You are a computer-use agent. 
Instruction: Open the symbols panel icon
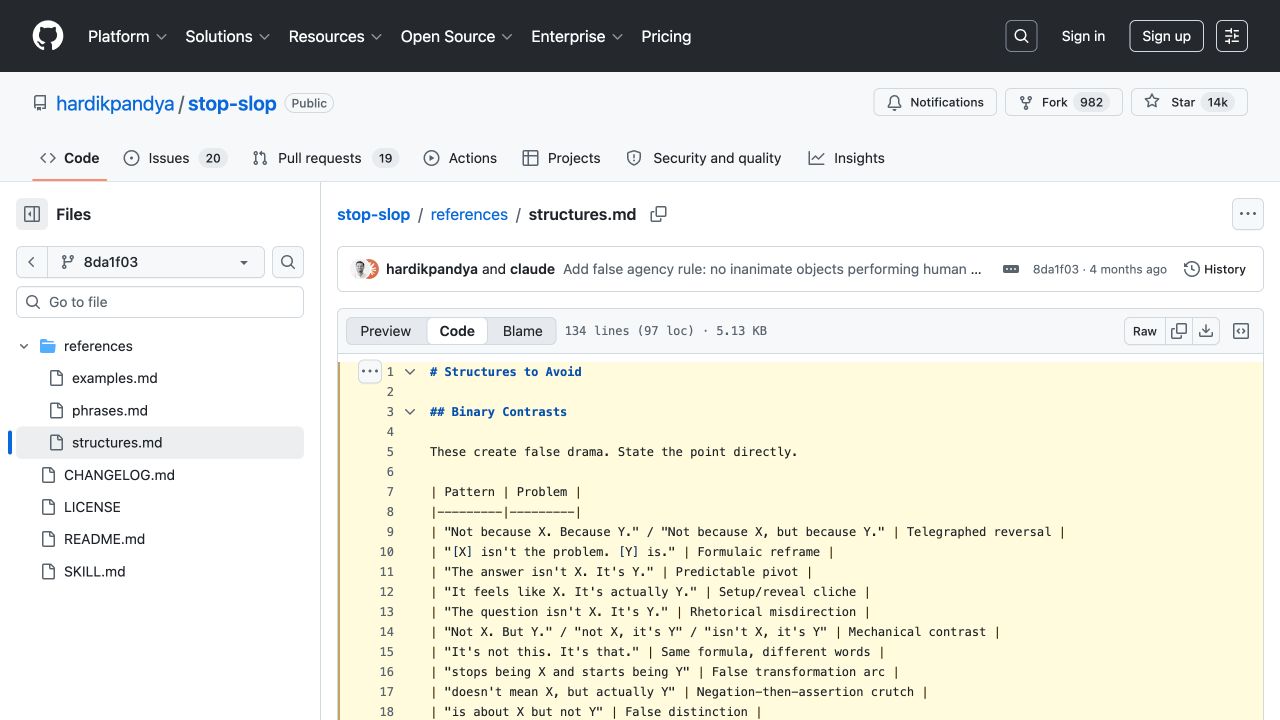1241,331
